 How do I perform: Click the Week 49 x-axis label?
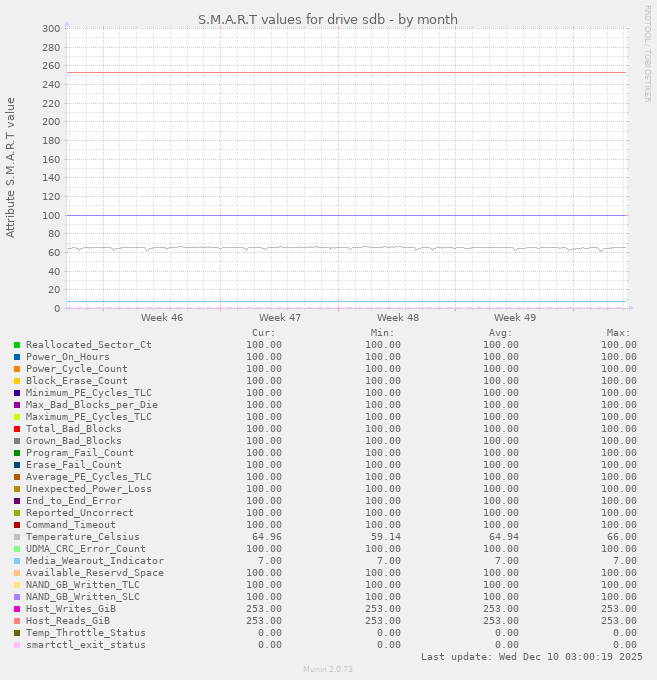(x=515, y=317)
